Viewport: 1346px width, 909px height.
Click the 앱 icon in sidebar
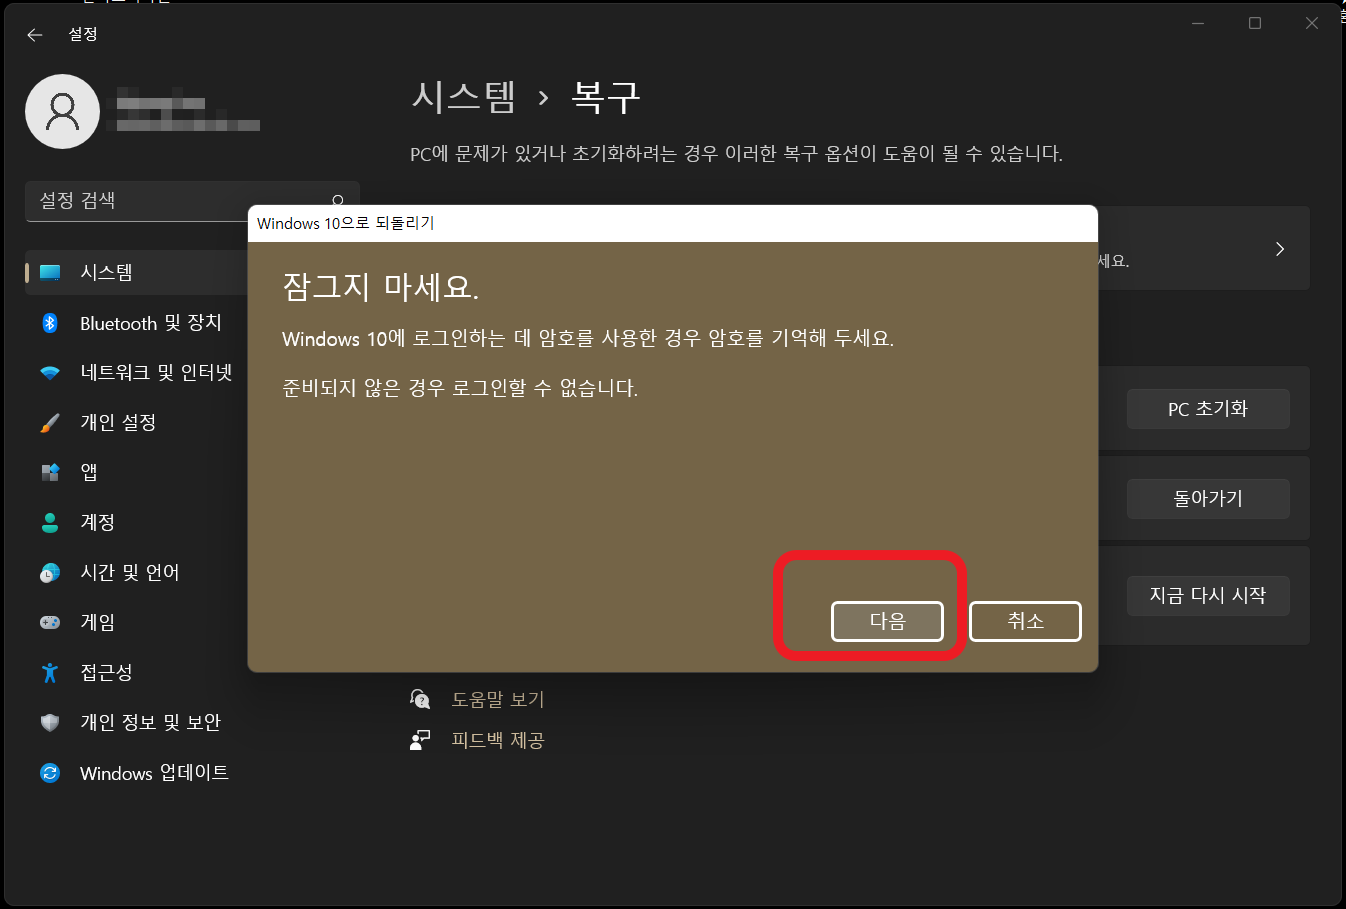click(50, 472)
